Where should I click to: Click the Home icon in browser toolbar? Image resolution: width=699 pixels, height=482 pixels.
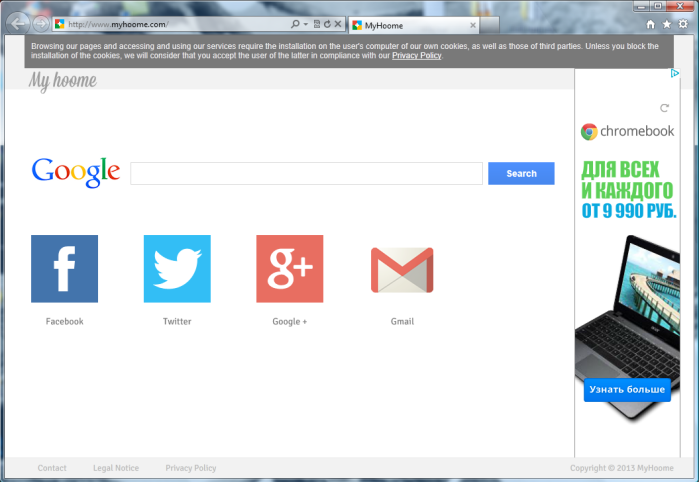click(x=651, y=24)
